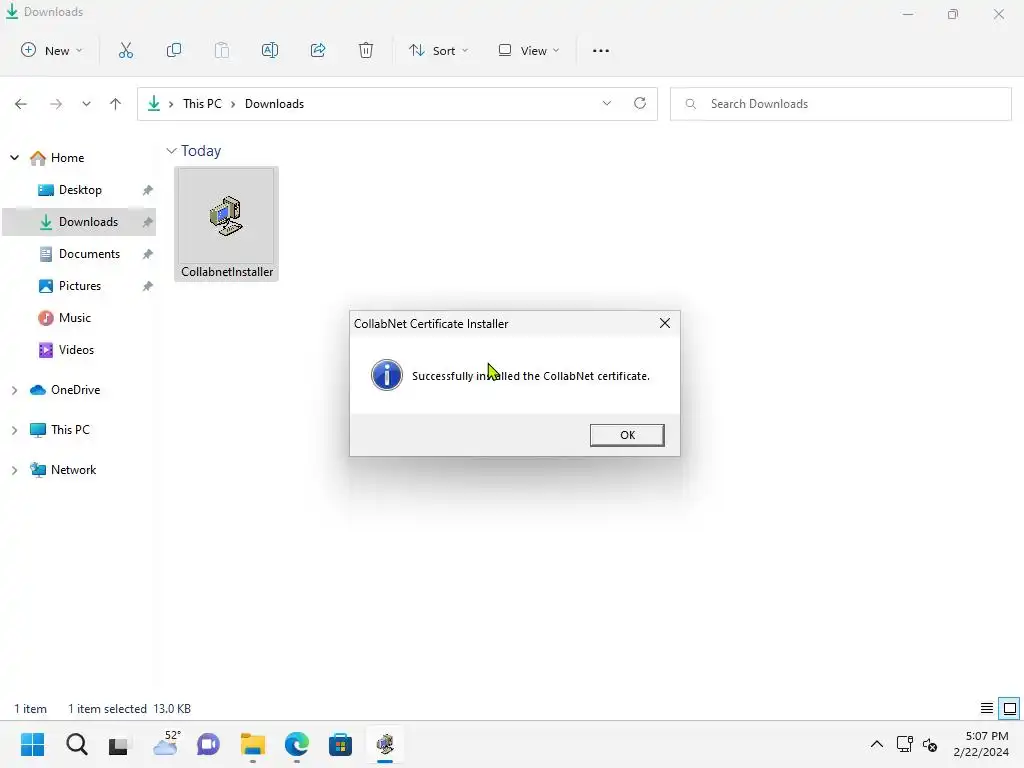This screenshot has height=768, width=1024.
Task: Unpin Documents using its pin icon
Action: pyautogui.click(x=148, y=254)
